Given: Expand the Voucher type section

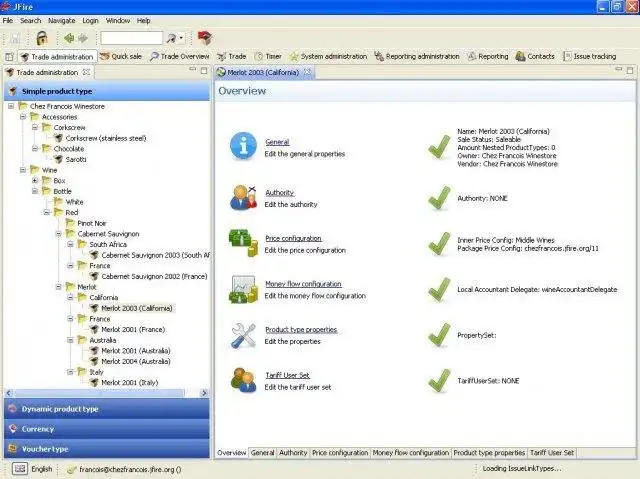Looking at the screenshot, I should (107, 449).
